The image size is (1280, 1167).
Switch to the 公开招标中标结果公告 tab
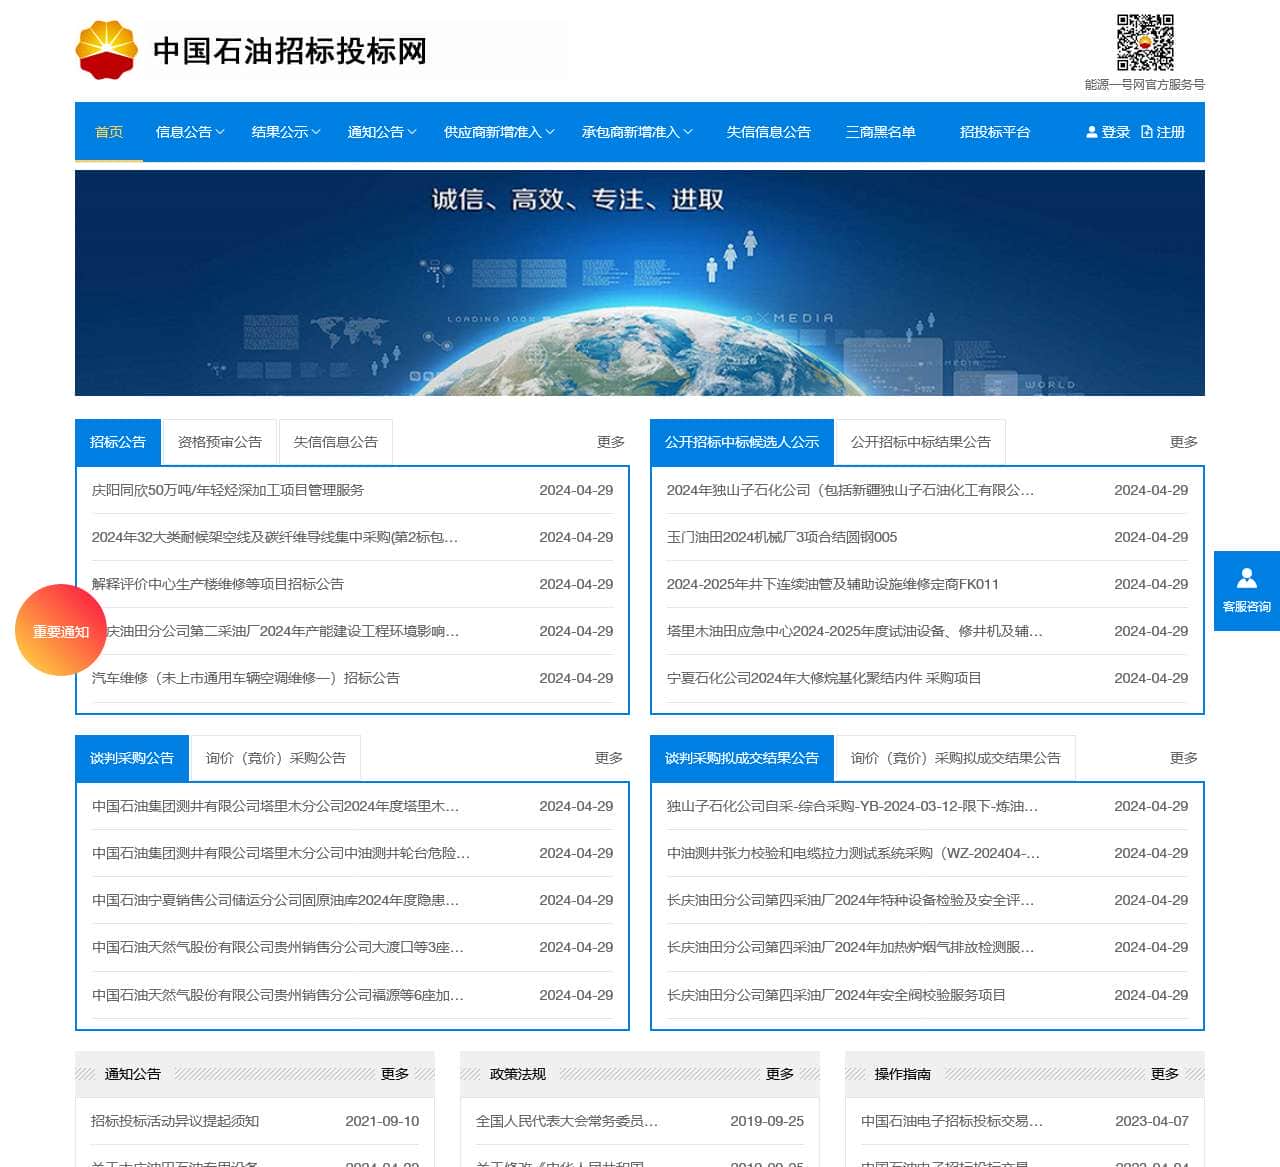(x=920, y=441)
